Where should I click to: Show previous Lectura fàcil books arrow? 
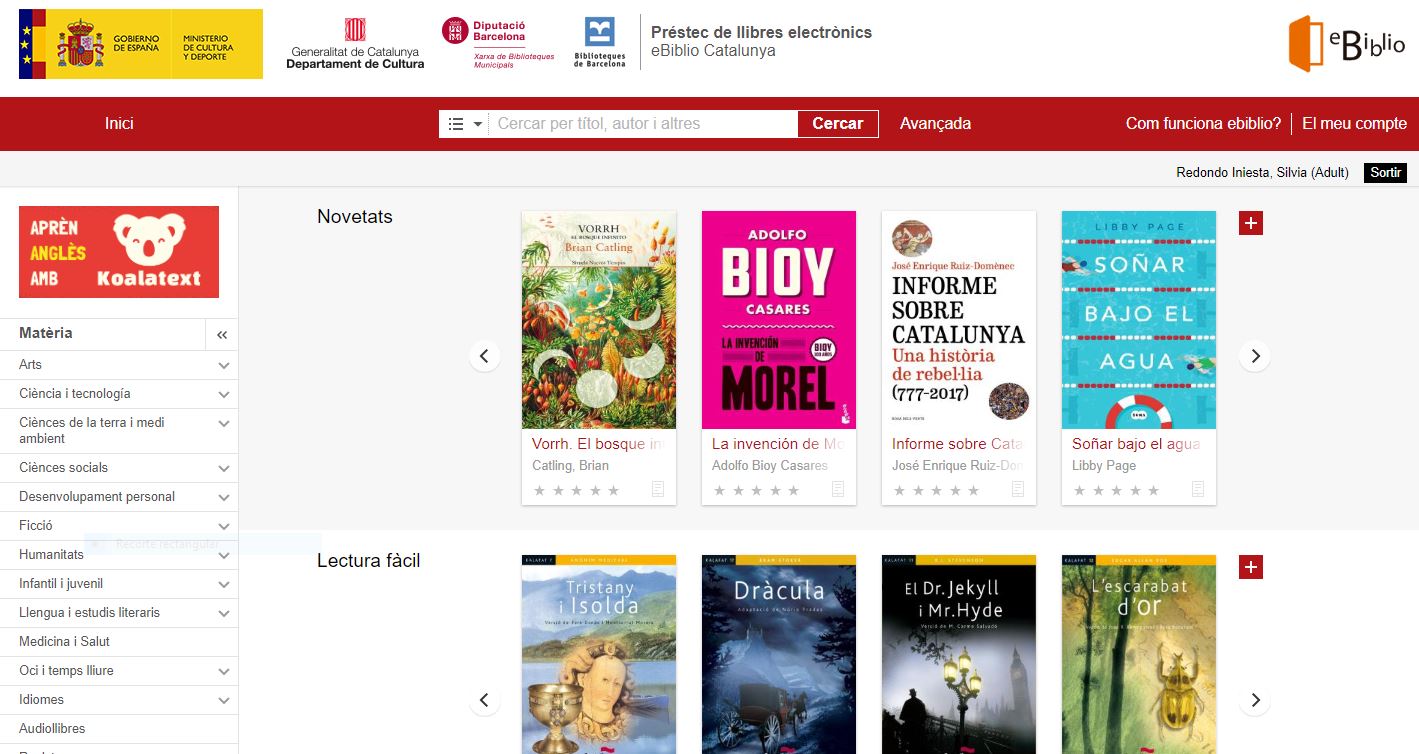point(485,700)
